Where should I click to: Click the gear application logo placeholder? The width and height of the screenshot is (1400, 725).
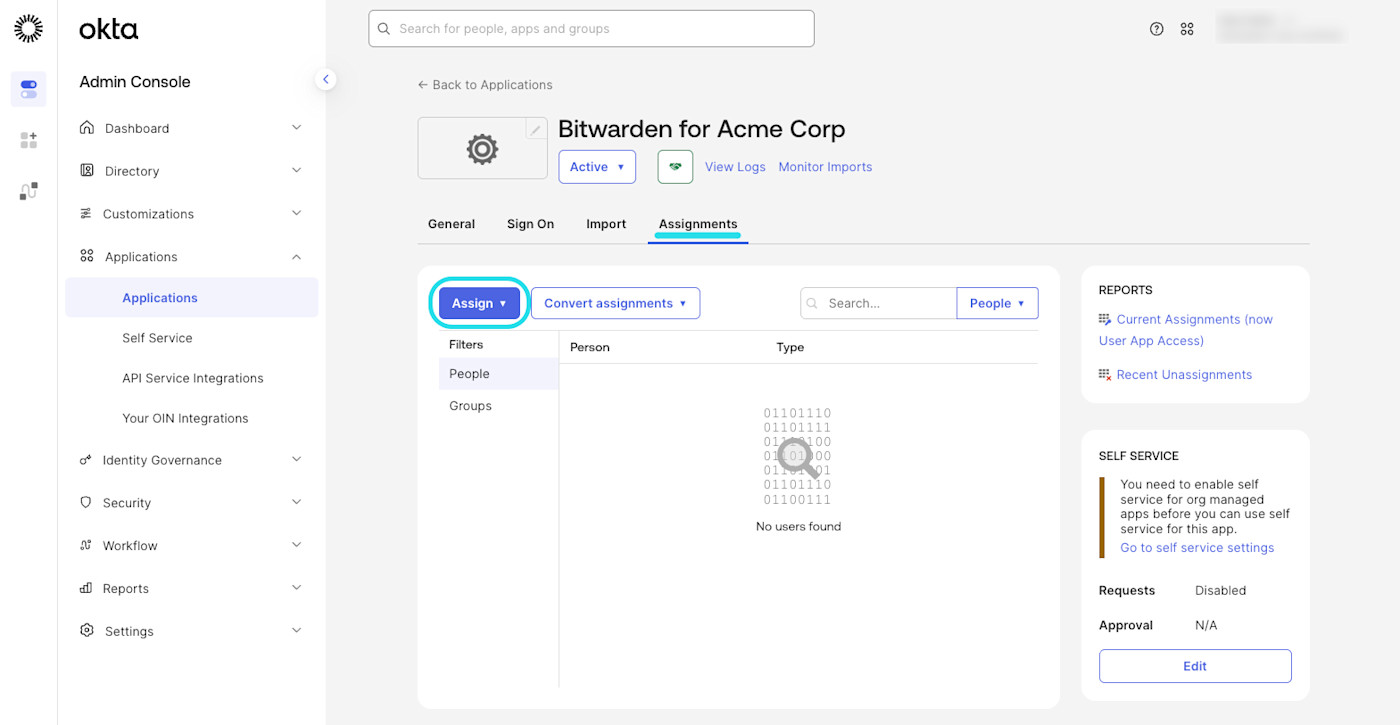[x=482, y=149]
